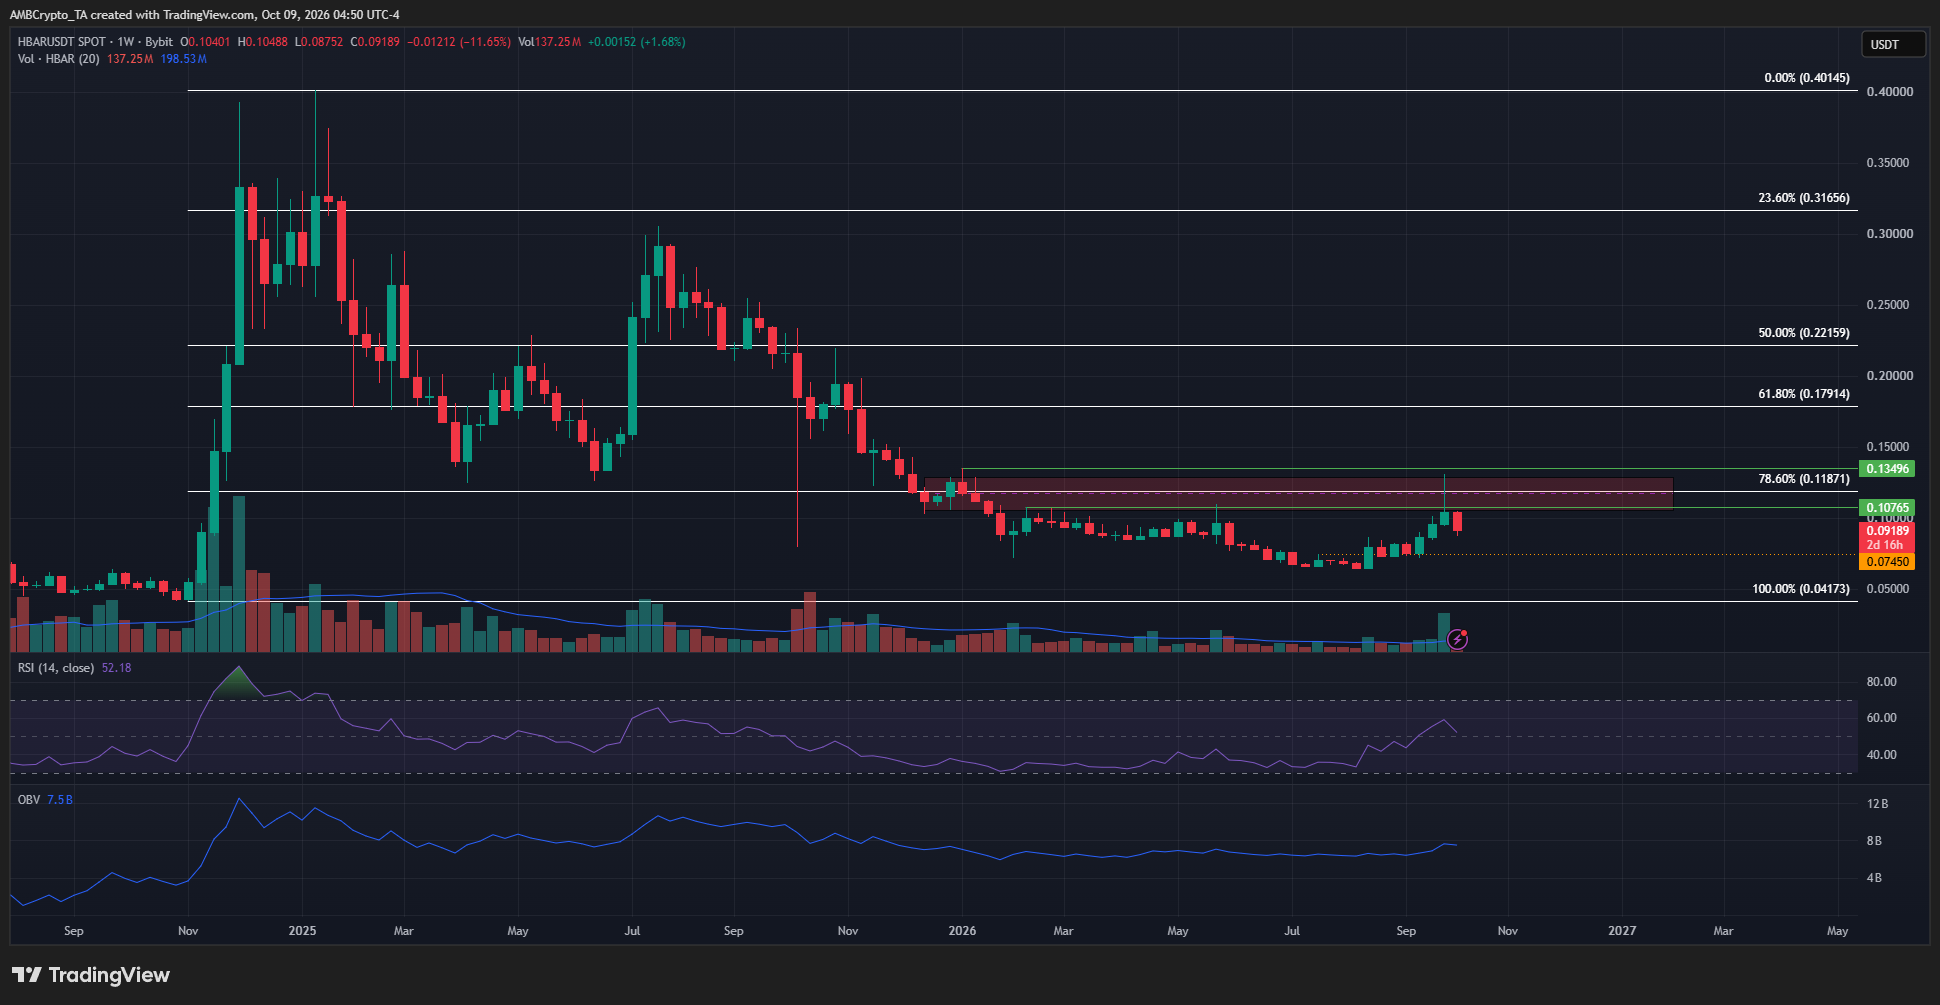This screenshot has width=1940, height=1005.
Task: Click the 2d 16h candle countdown label
Action: [1885, 545]
